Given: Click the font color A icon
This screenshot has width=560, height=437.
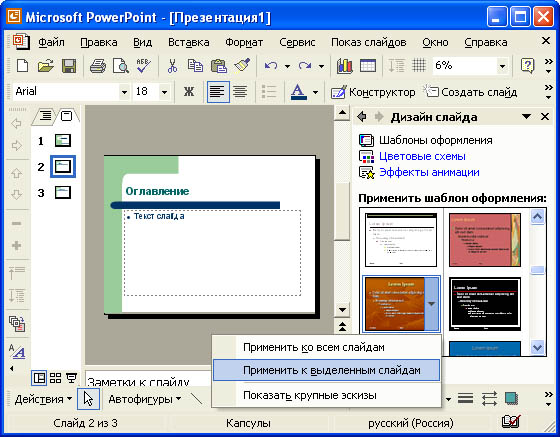Looking at the screenshot, I should (299, 92).
